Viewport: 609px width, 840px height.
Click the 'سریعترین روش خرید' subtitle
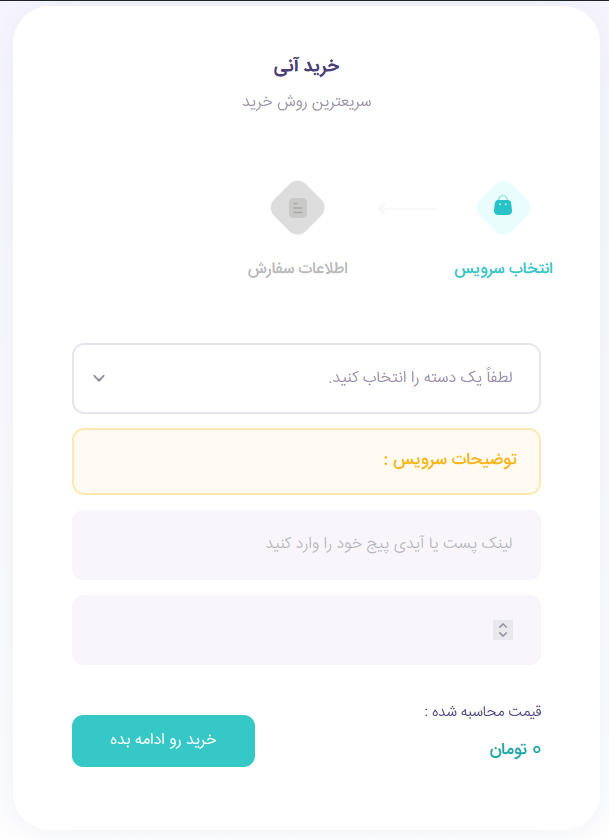pyautogui.click(x=307, y=101)
